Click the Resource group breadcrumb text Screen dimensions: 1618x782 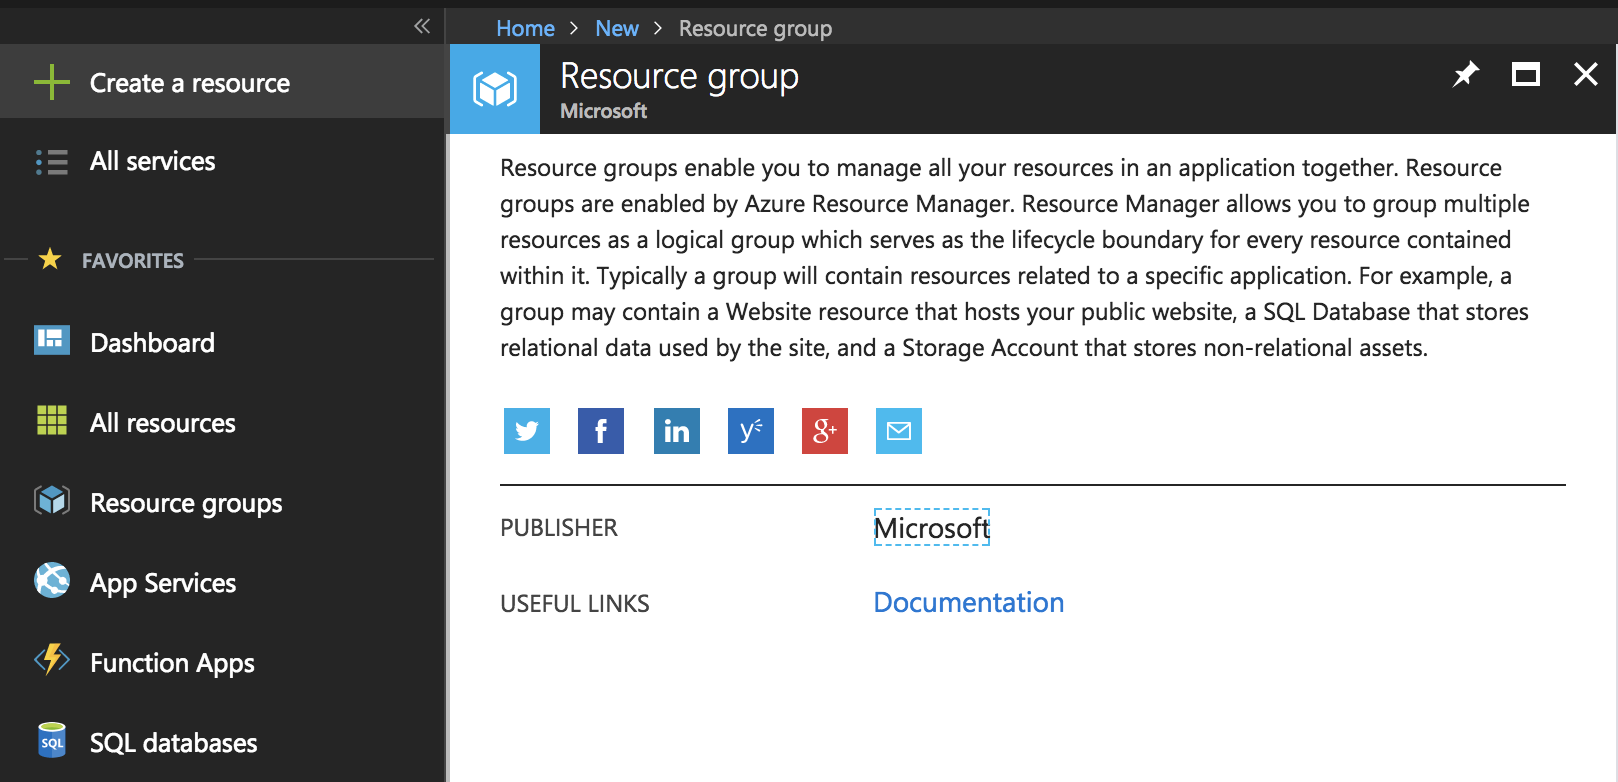755,28
